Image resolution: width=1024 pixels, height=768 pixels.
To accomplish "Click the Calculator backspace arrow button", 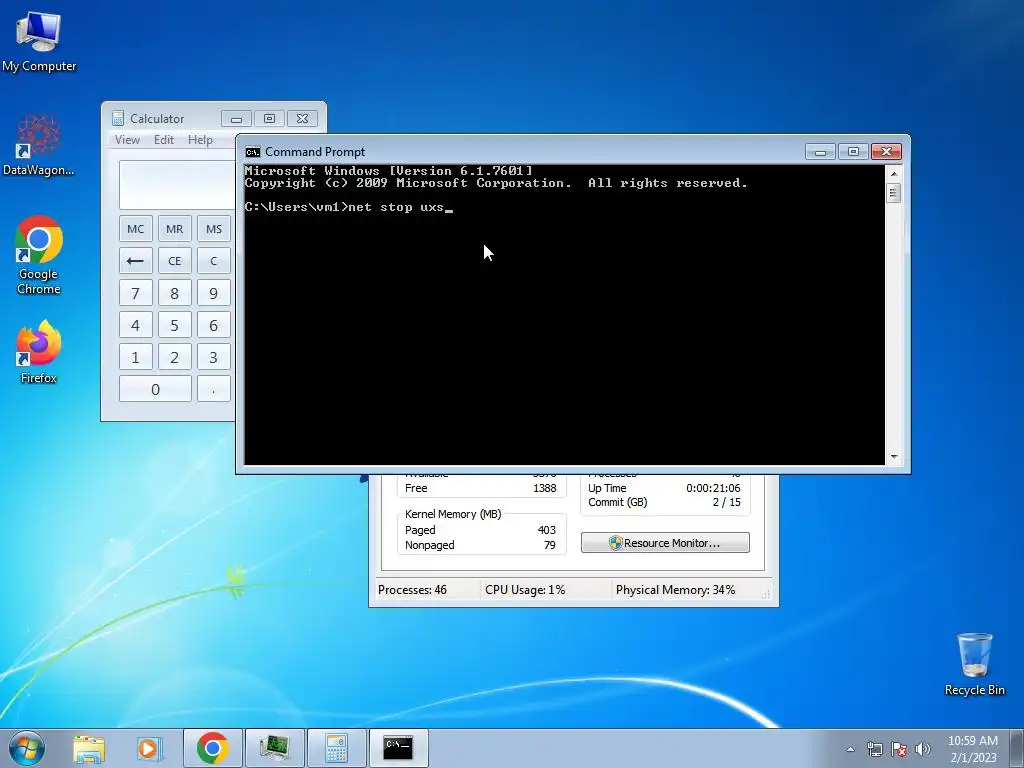I will coord(136,261).
